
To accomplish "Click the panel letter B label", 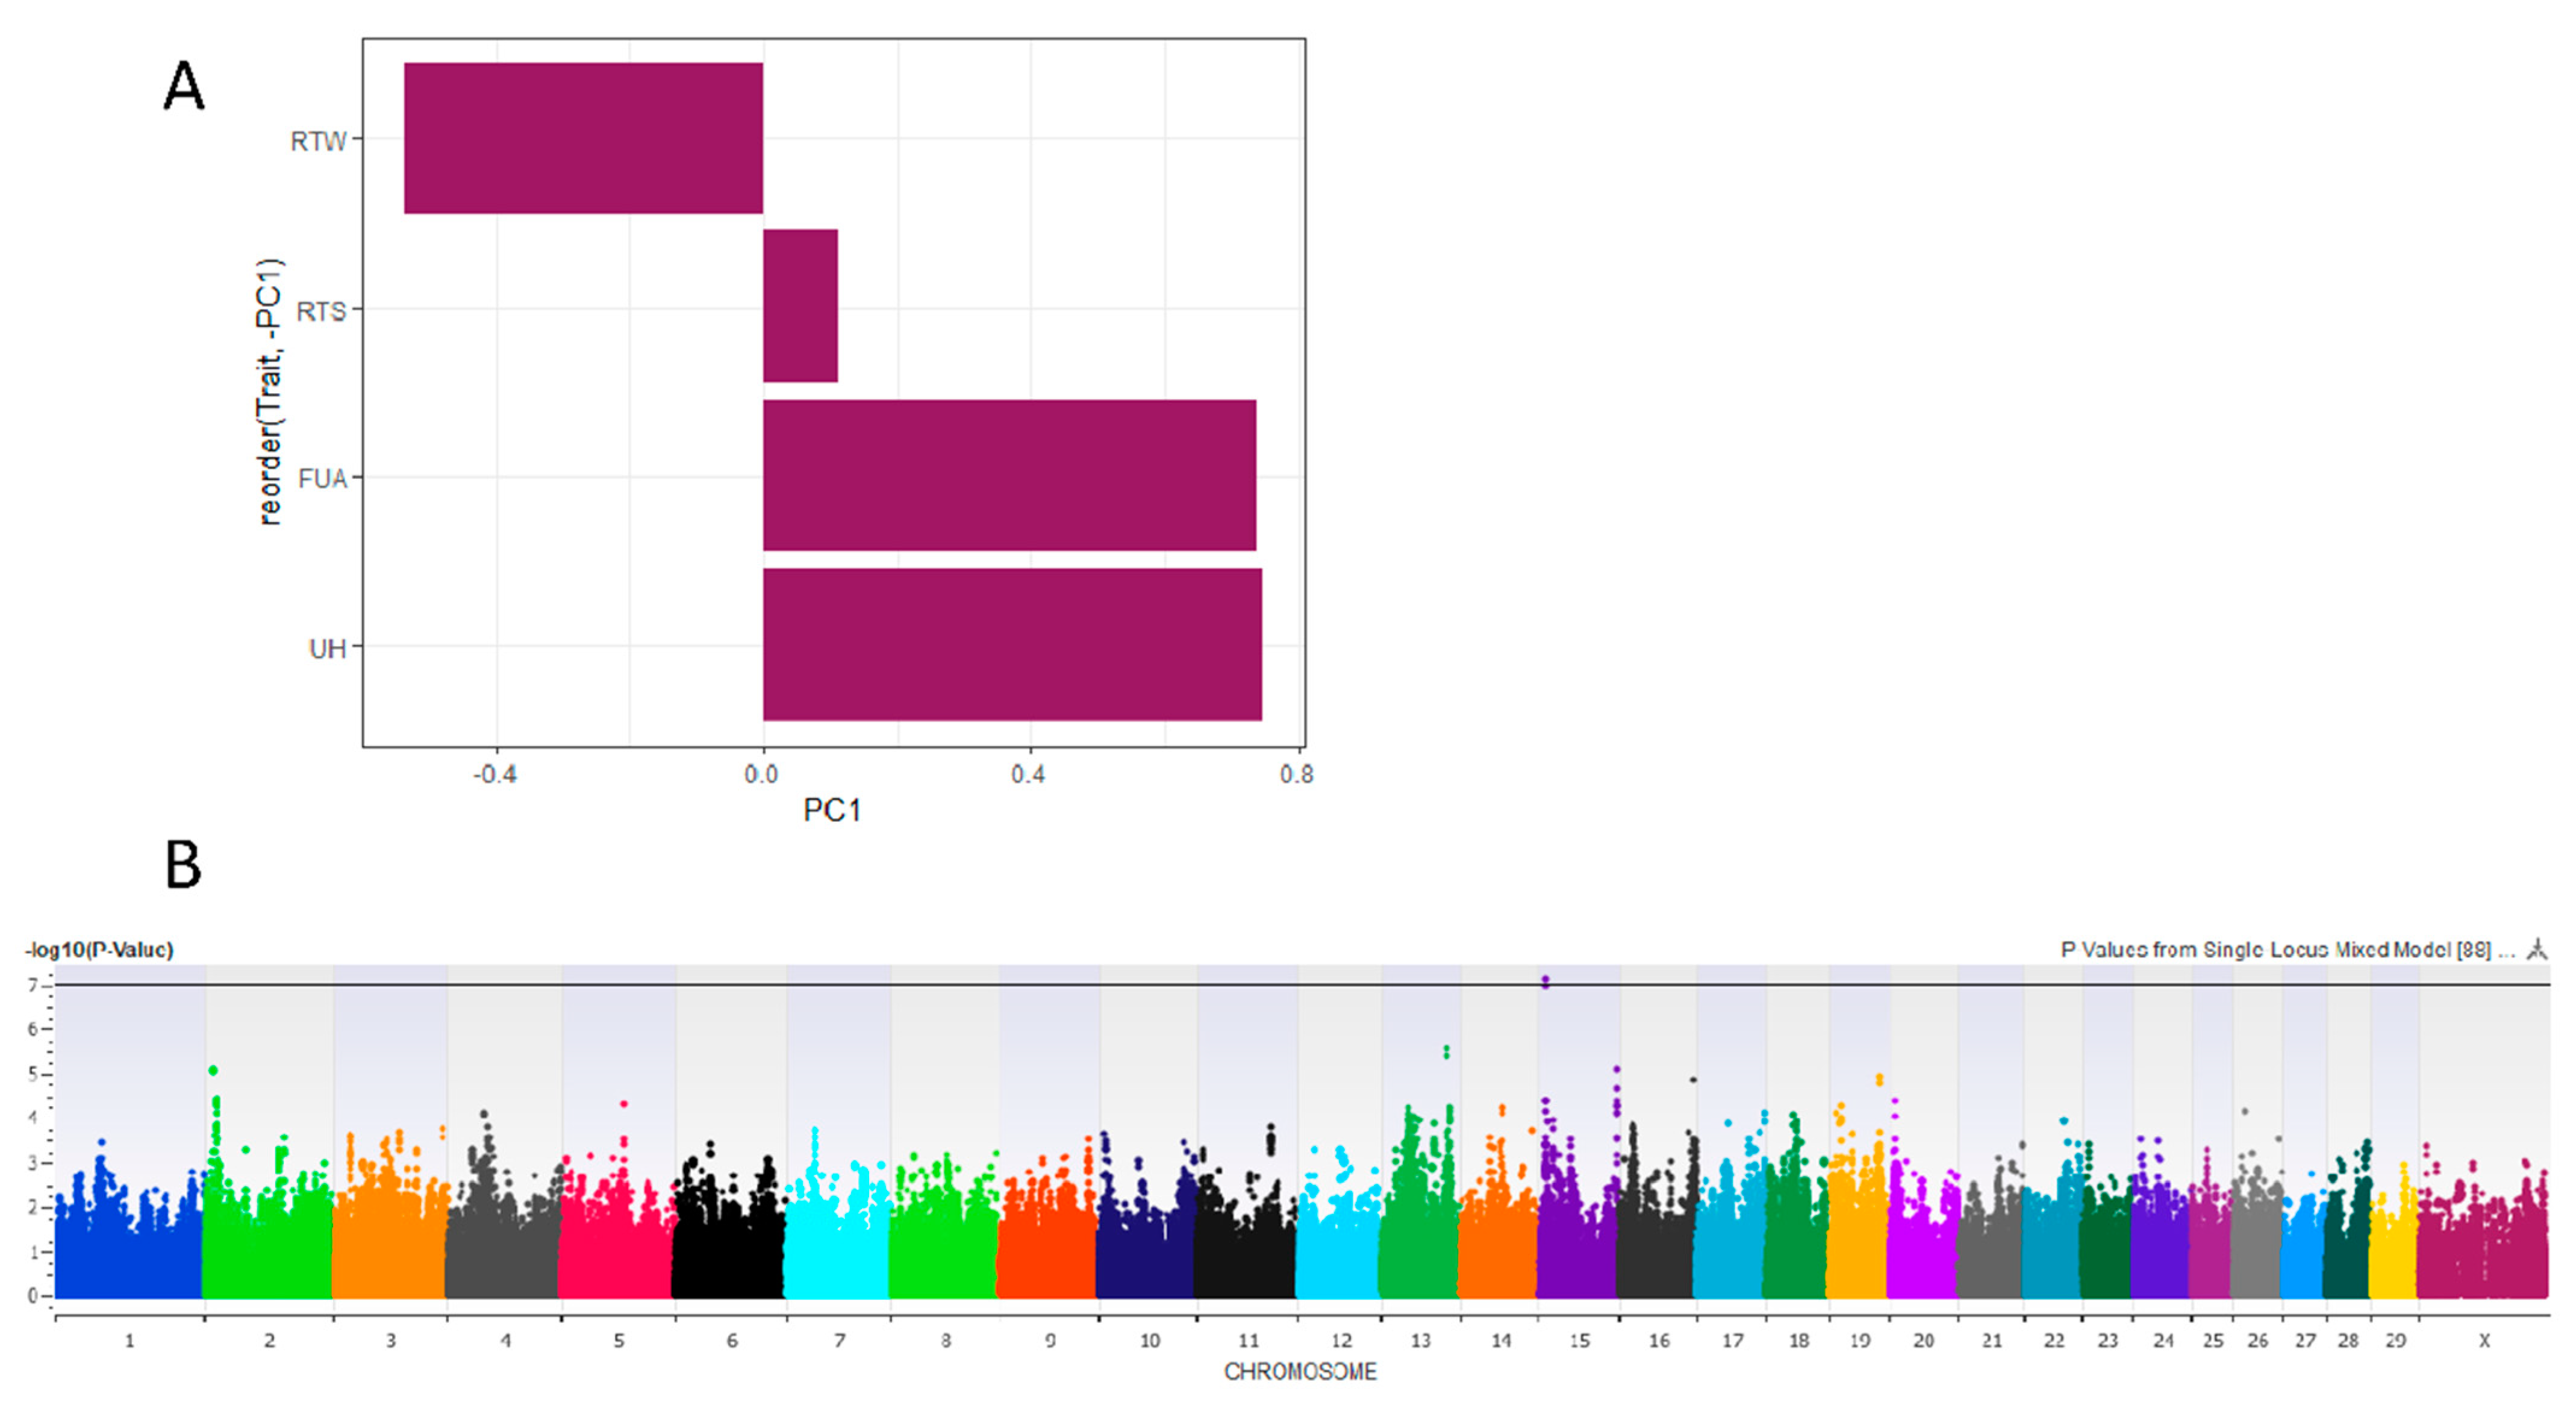I will tap(183, 865).
